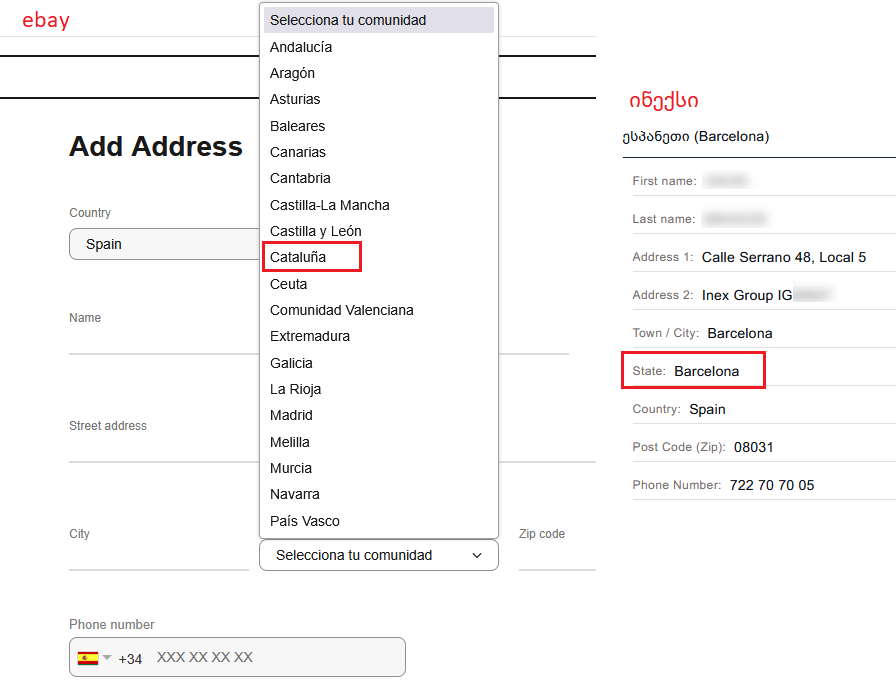
Task: Click the Spain flag icon in phone field
Action: pyautogui.click(x=87, y=658)
